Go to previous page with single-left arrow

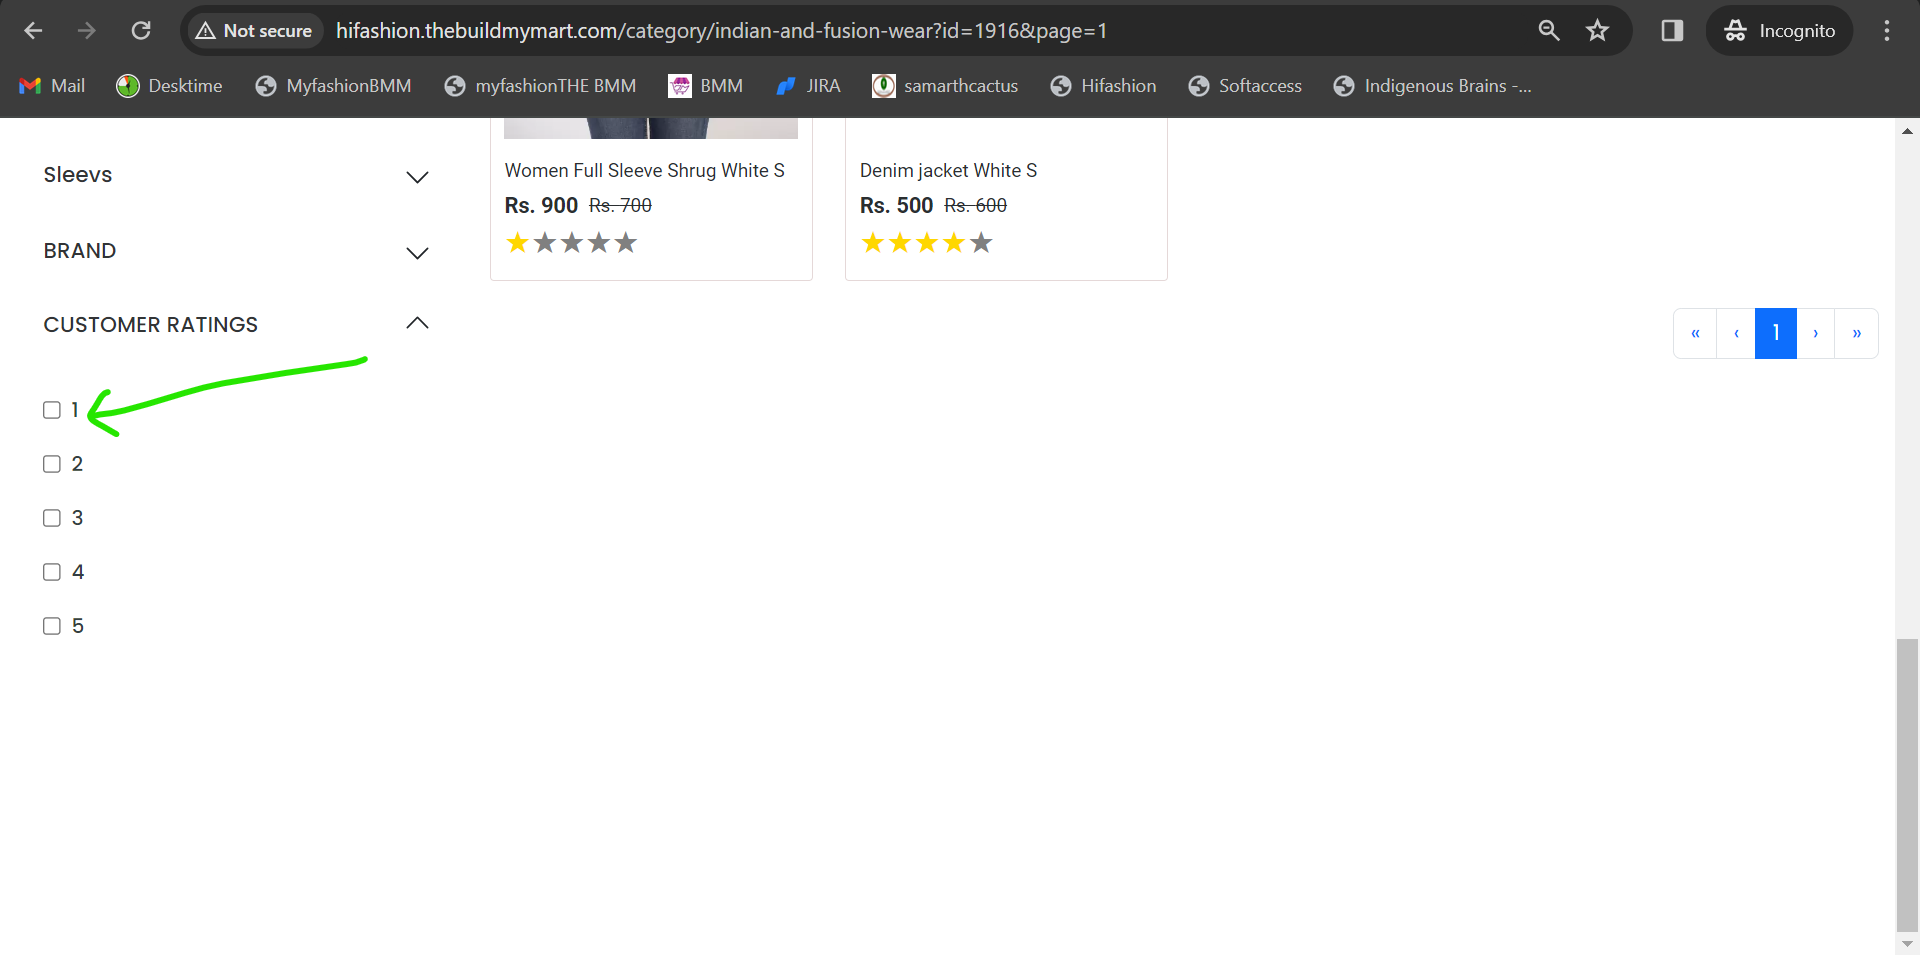coord(1736,333)
